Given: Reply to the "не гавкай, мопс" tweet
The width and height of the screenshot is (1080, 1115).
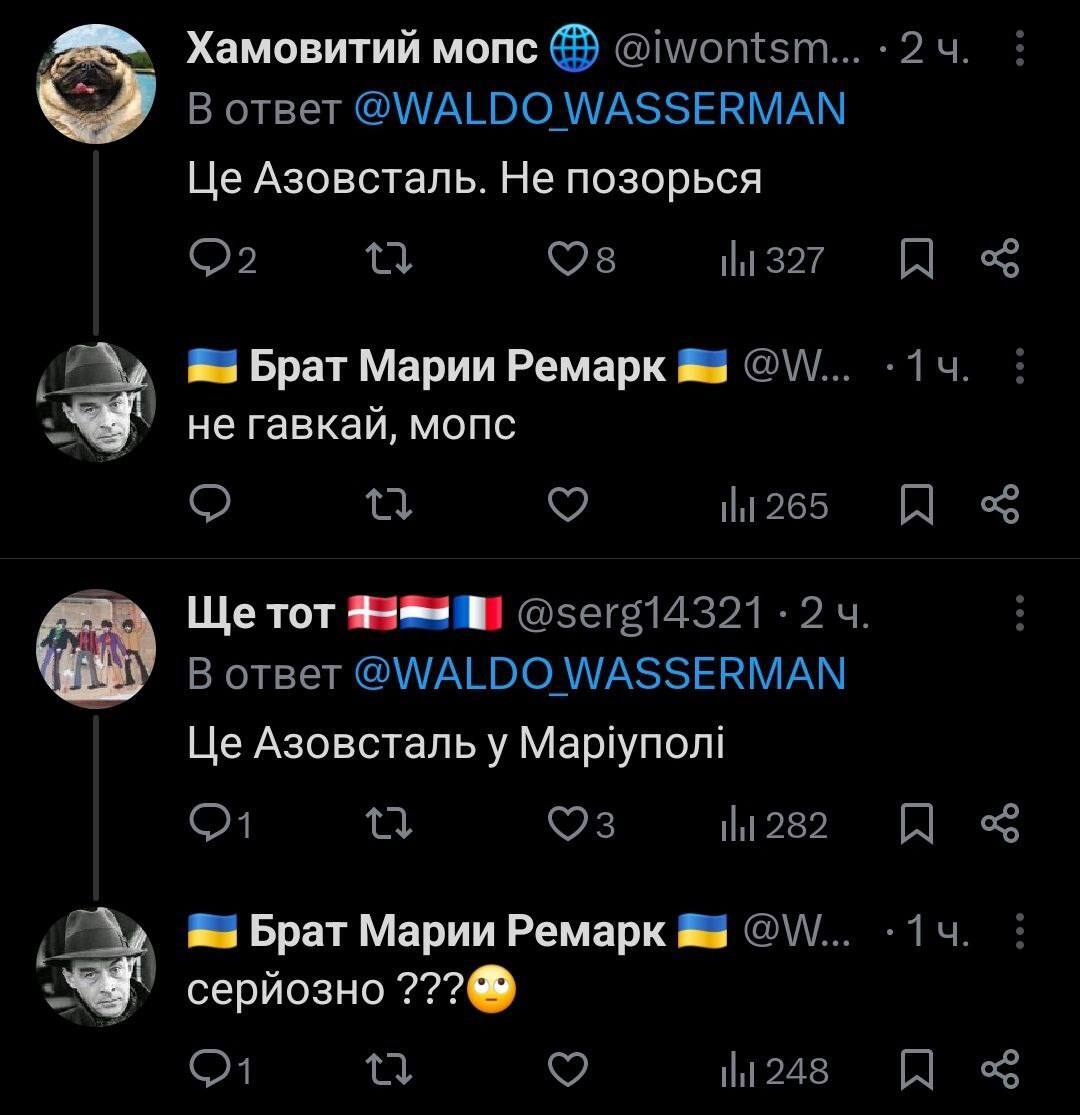Looking at the screenshot, I should [x=210, y=505].
